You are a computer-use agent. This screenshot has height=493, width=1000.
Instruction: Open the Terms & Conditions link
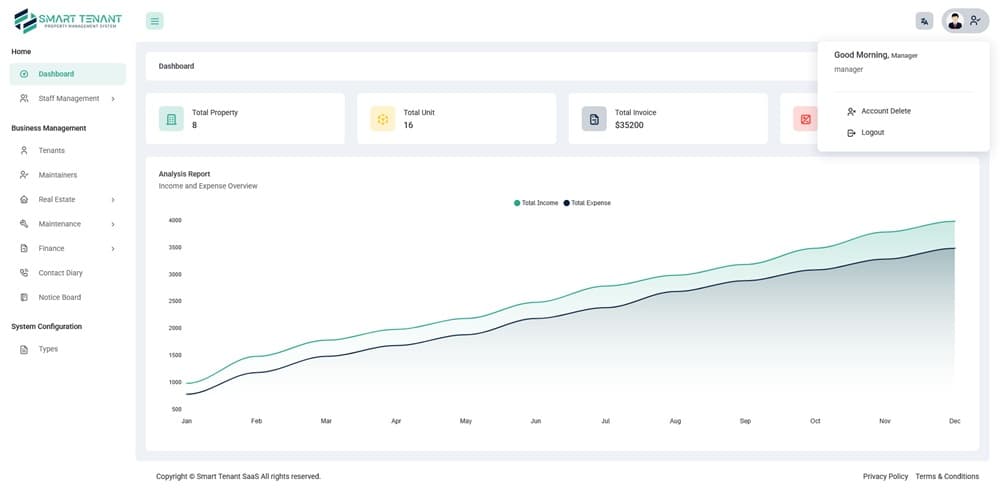pyautogui.click(x=947, y=476)
